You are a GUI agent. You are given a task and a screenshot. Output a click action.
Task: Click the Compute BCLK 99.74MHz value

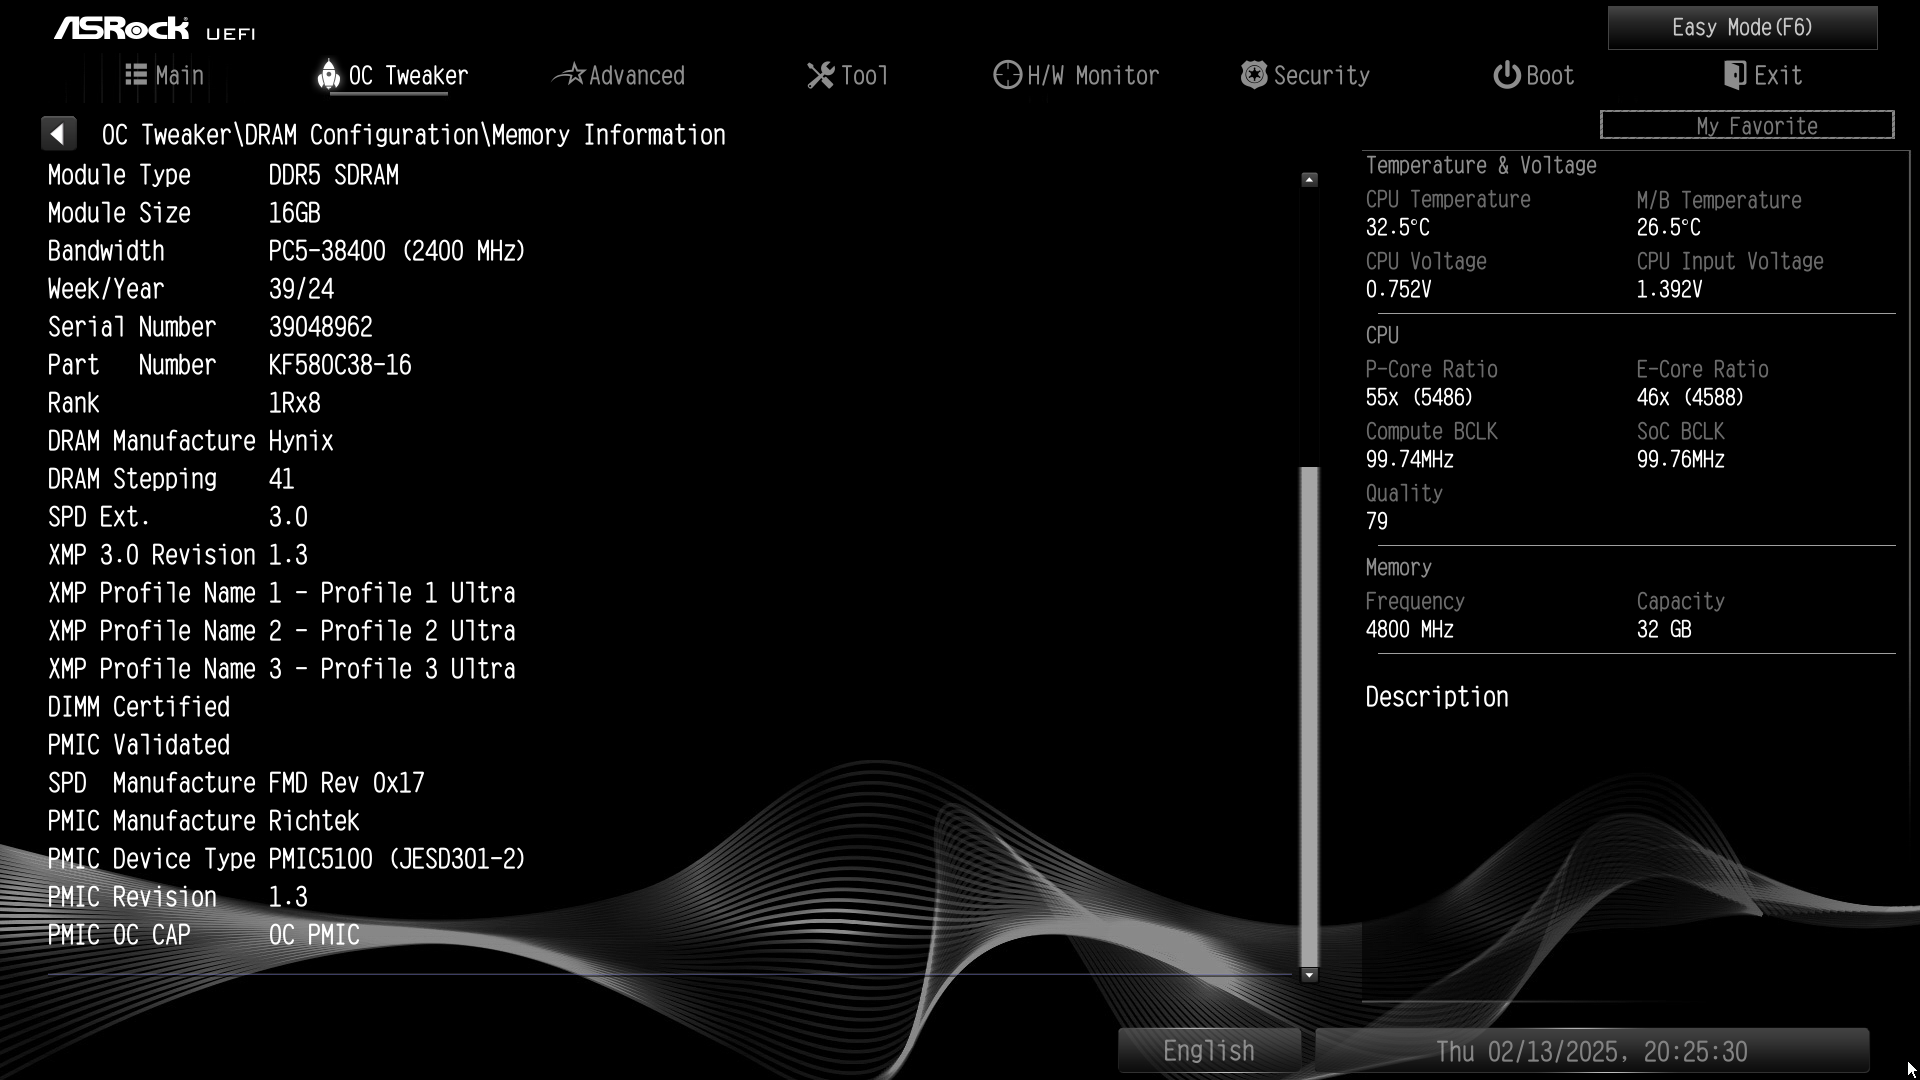1410,459
